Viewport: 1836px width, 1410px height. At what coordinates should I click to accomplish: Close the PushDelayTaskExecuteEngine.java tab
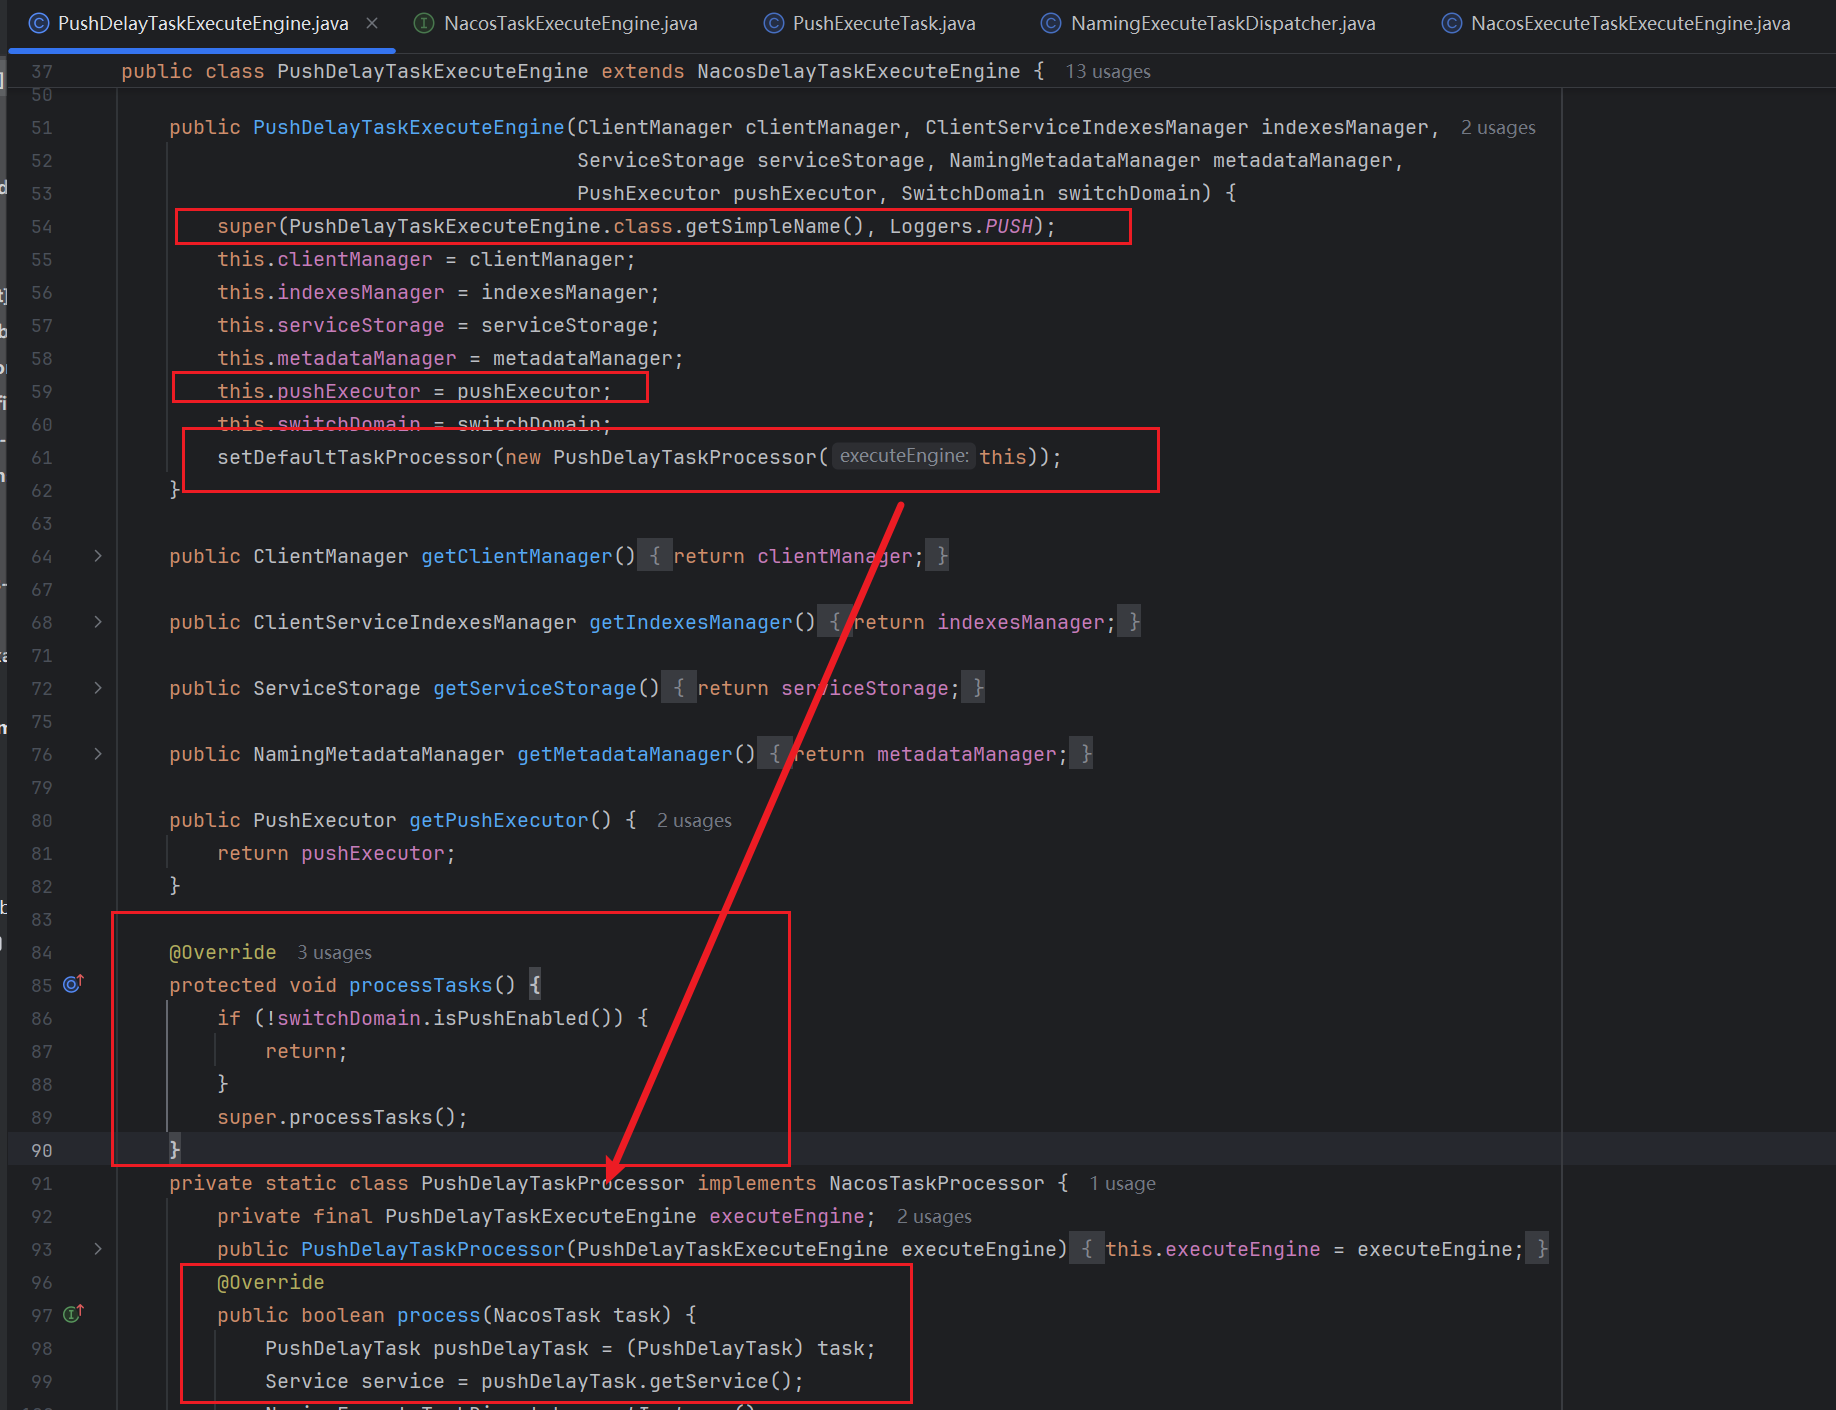click(372, 23)
